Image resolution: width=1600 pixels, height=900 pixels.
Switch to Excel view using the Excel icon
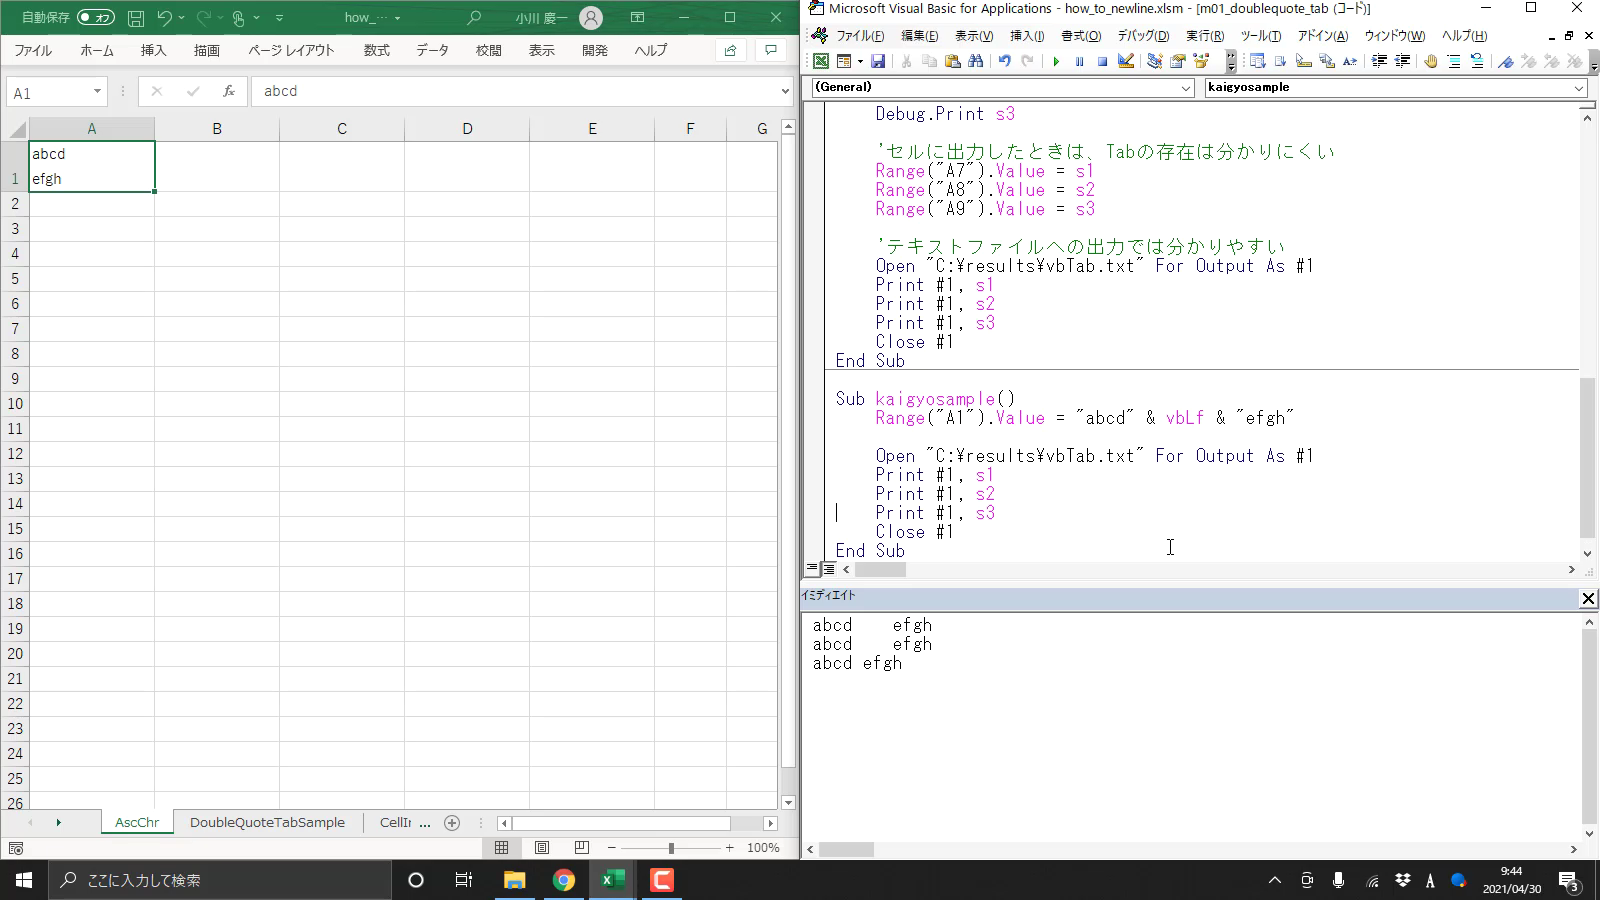click(820, 62)
